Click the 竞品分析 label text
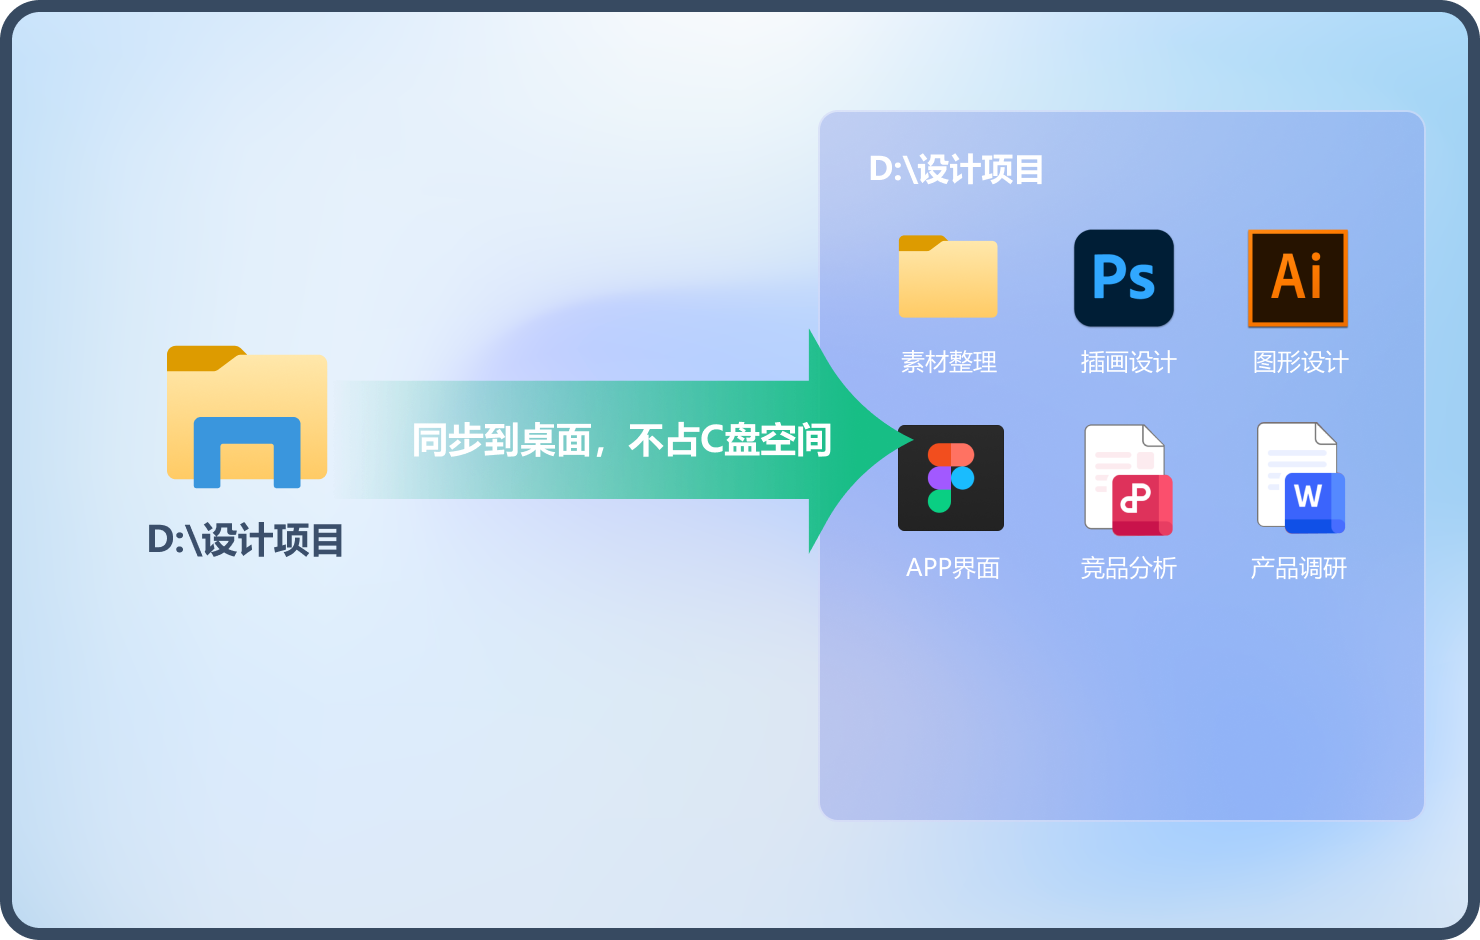 click(1128, 568)
